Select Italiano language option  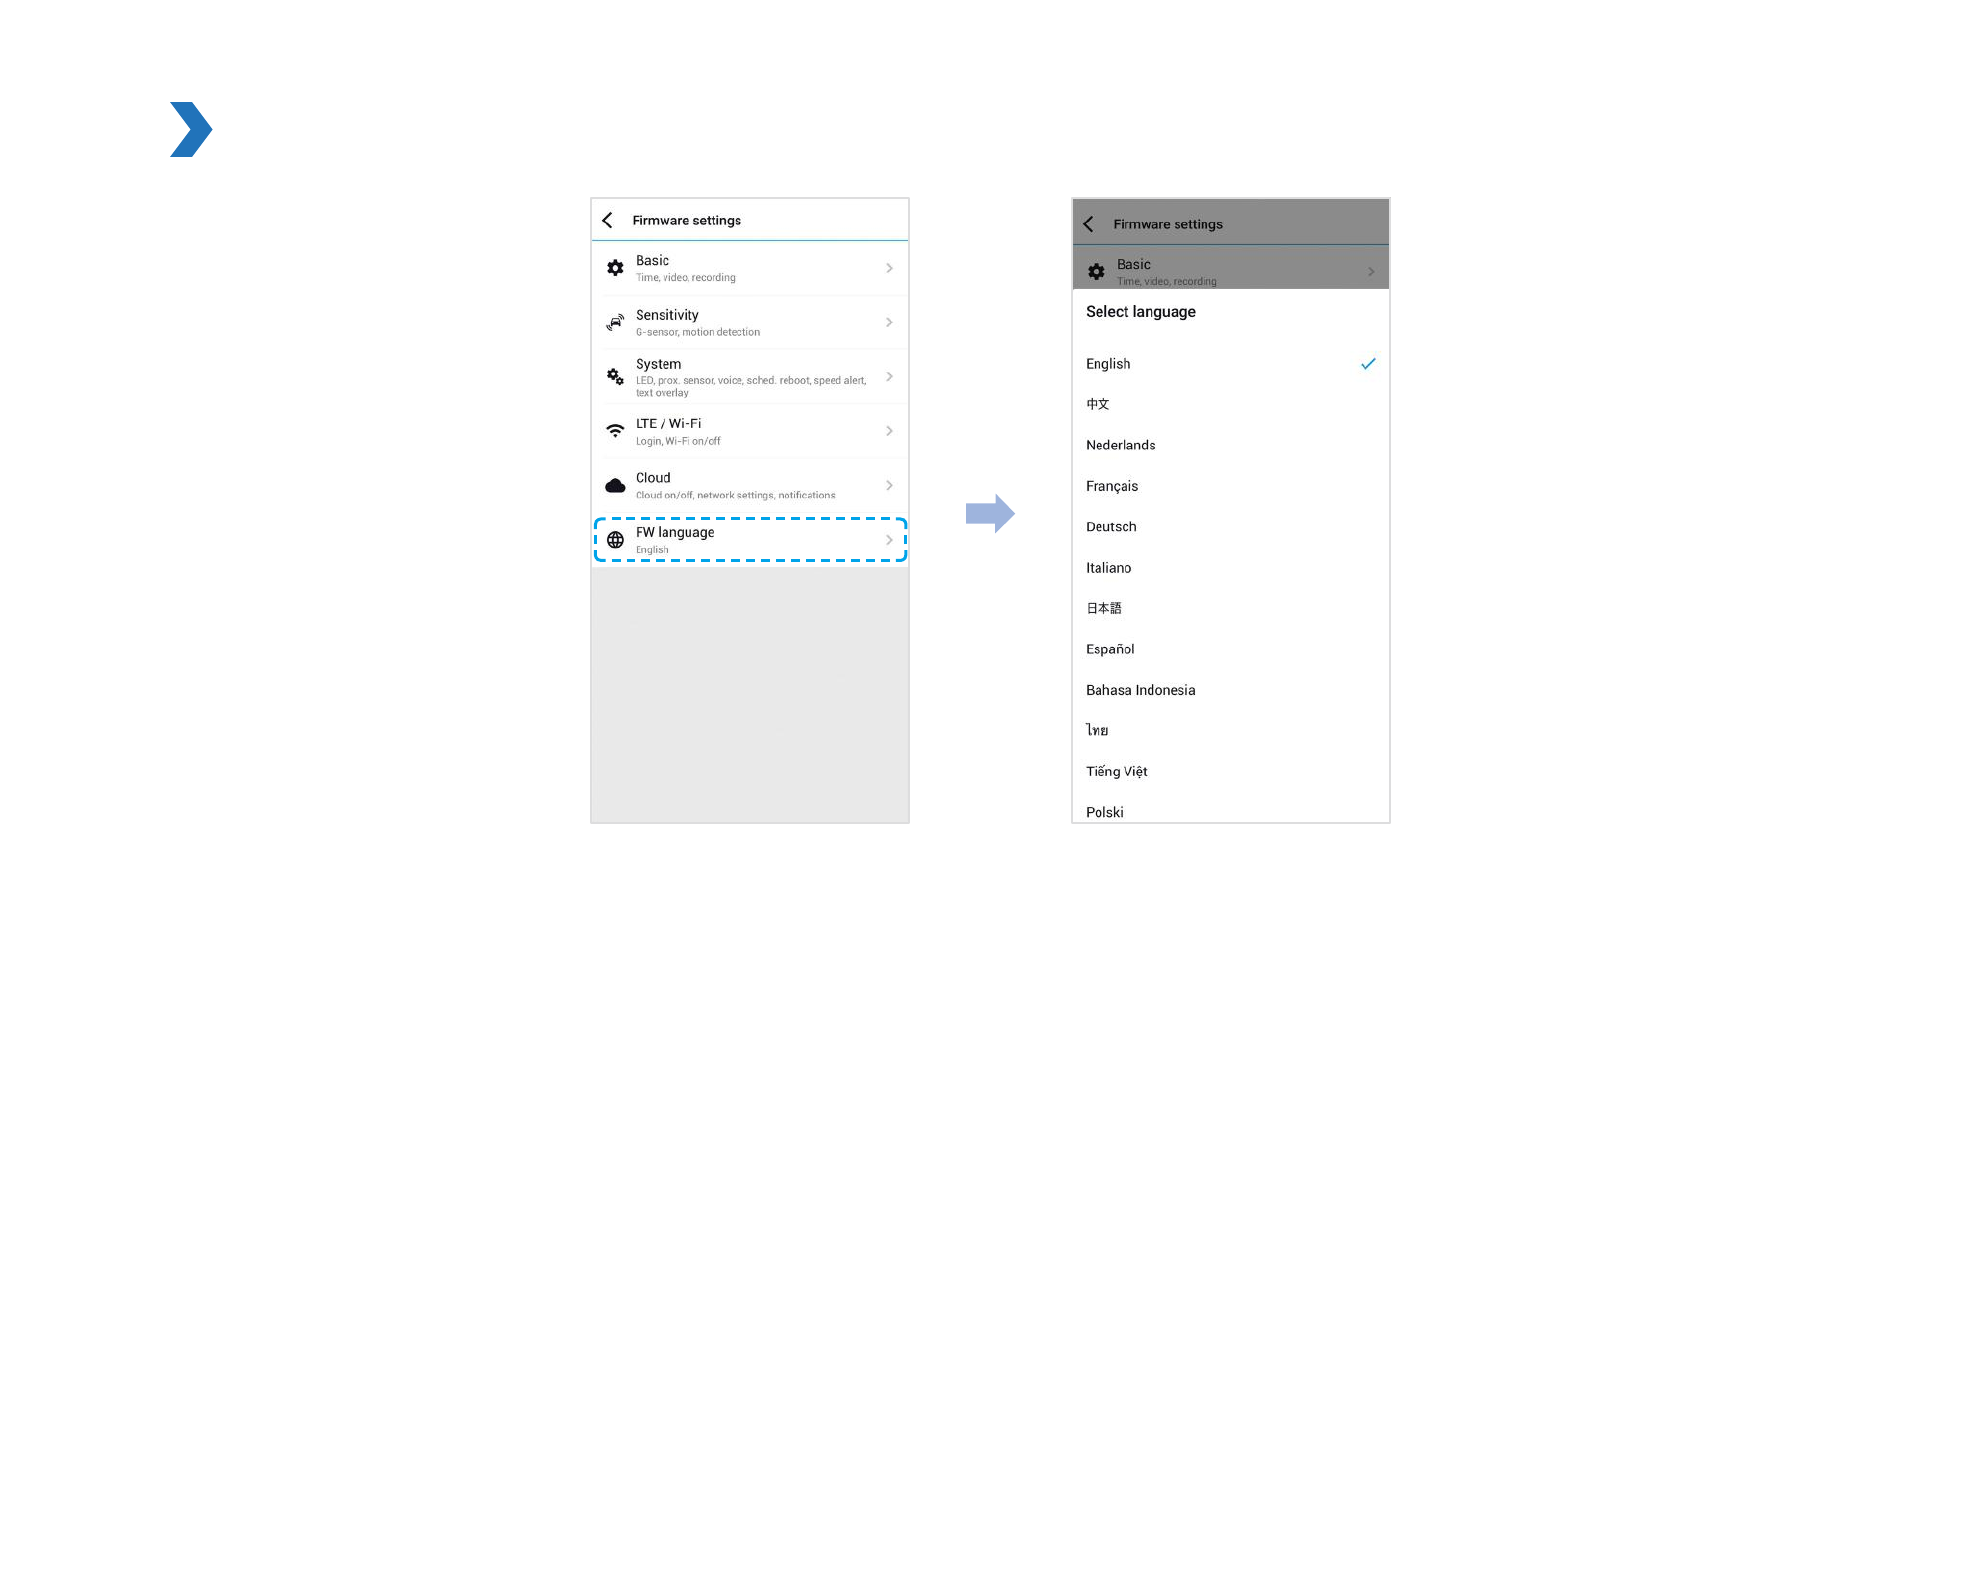tap(1231, 568)
